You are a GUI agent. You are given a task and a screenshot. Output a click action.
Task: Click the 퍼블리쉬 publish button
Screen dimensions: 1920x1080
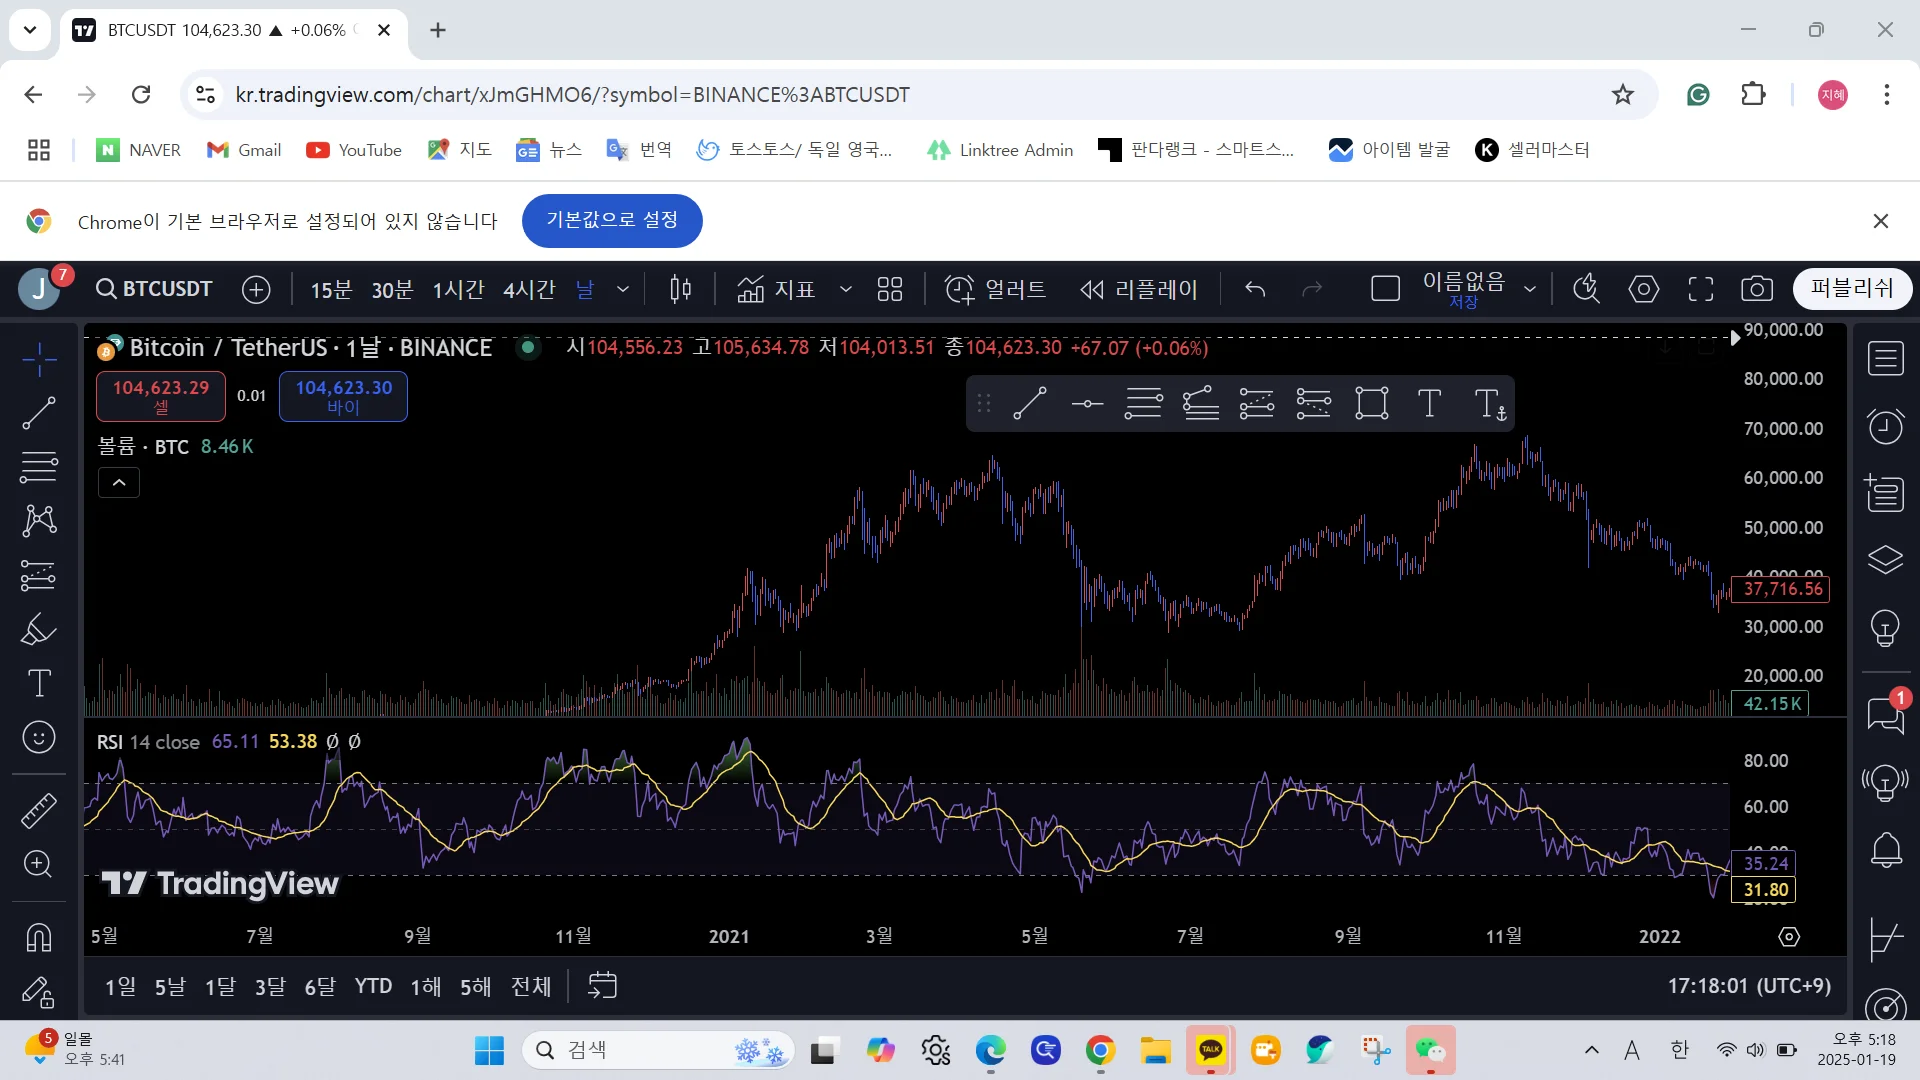click(x=1851, y=289)
